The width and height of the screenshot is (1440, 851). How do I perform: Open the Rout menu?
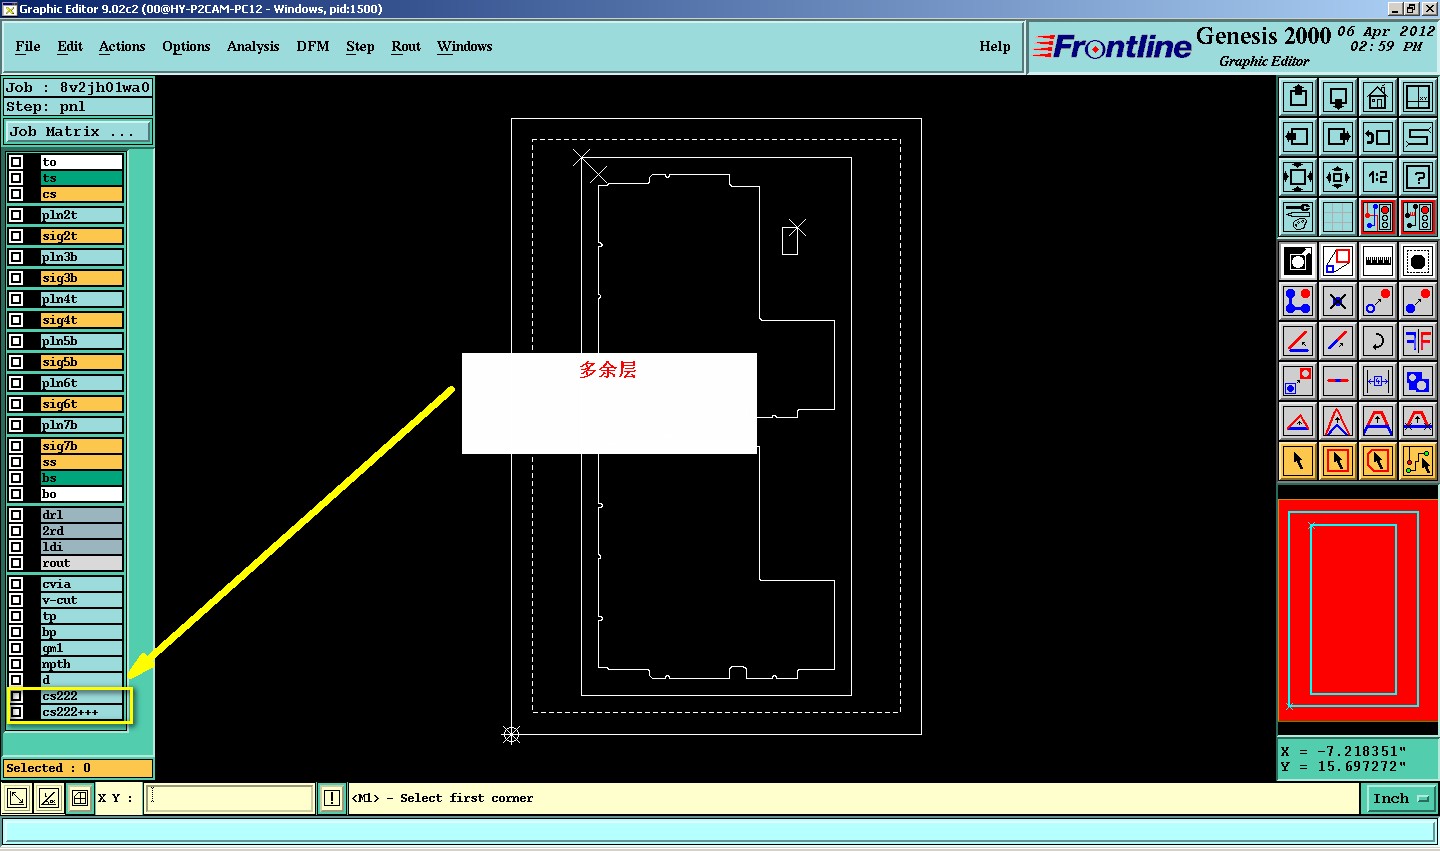(406, 46)
